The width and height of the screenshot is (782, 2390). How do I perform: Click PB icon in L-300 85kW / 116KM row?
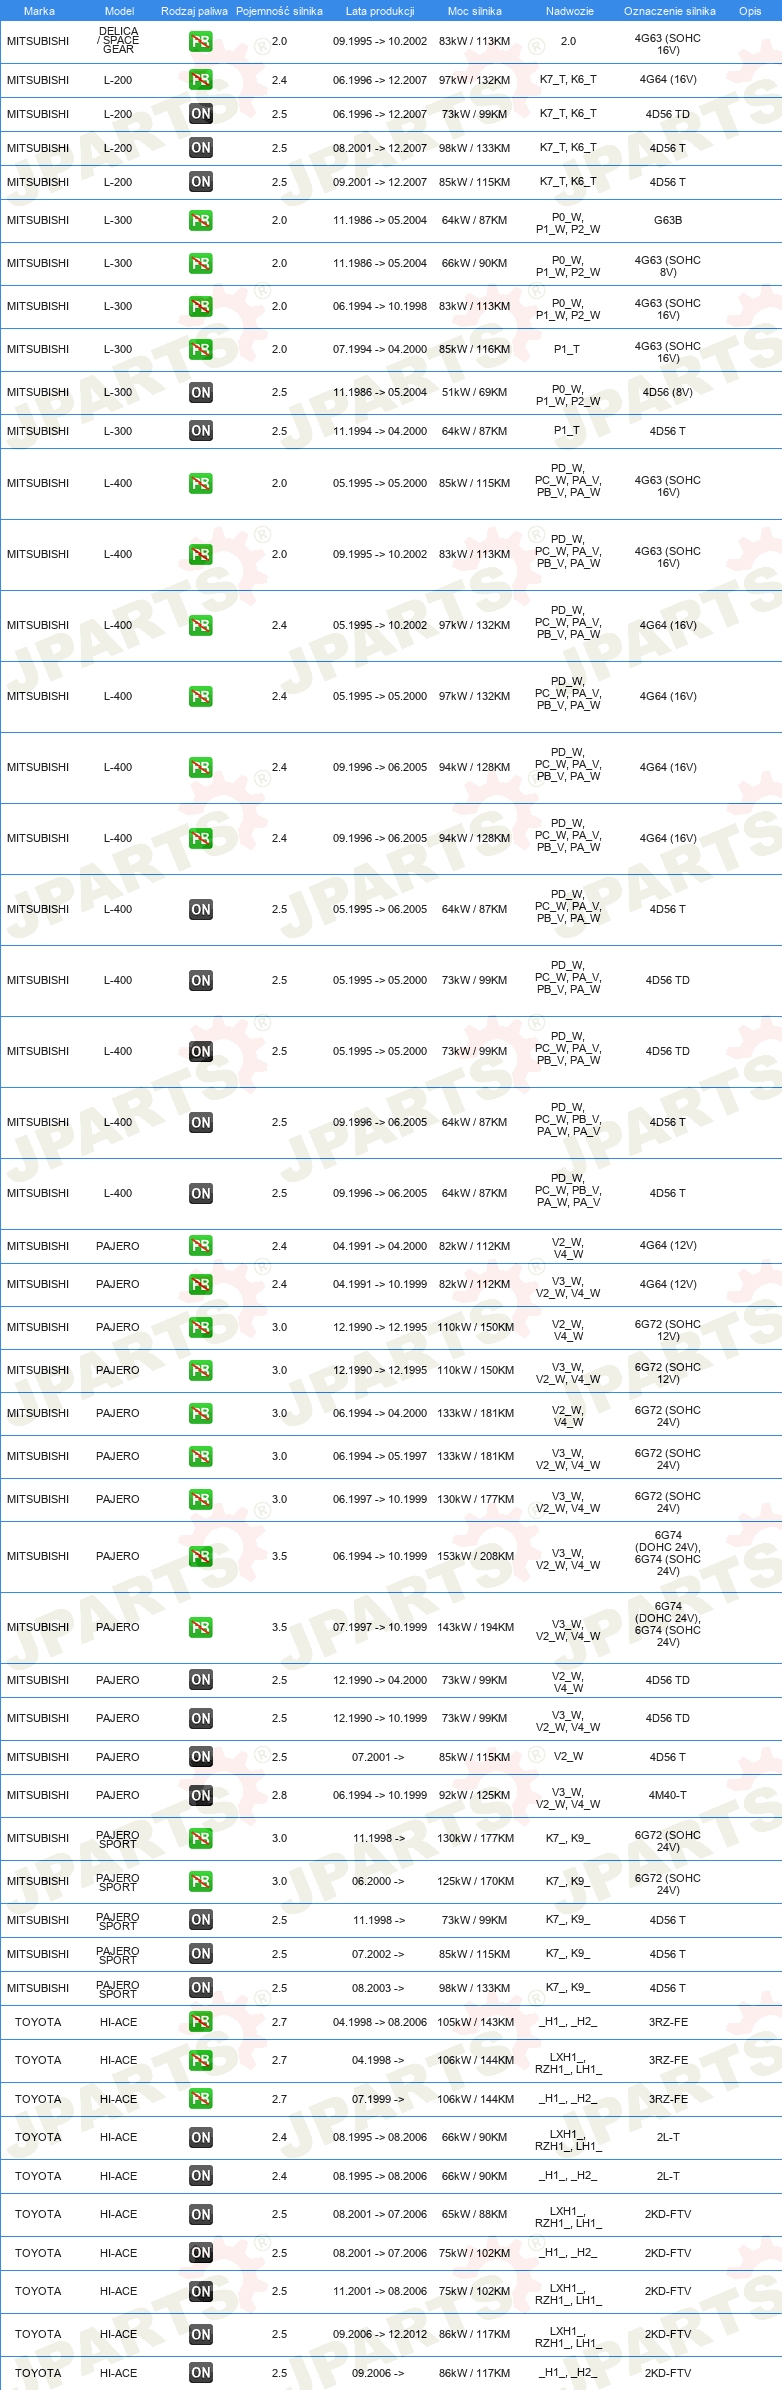tap(201, 350)
